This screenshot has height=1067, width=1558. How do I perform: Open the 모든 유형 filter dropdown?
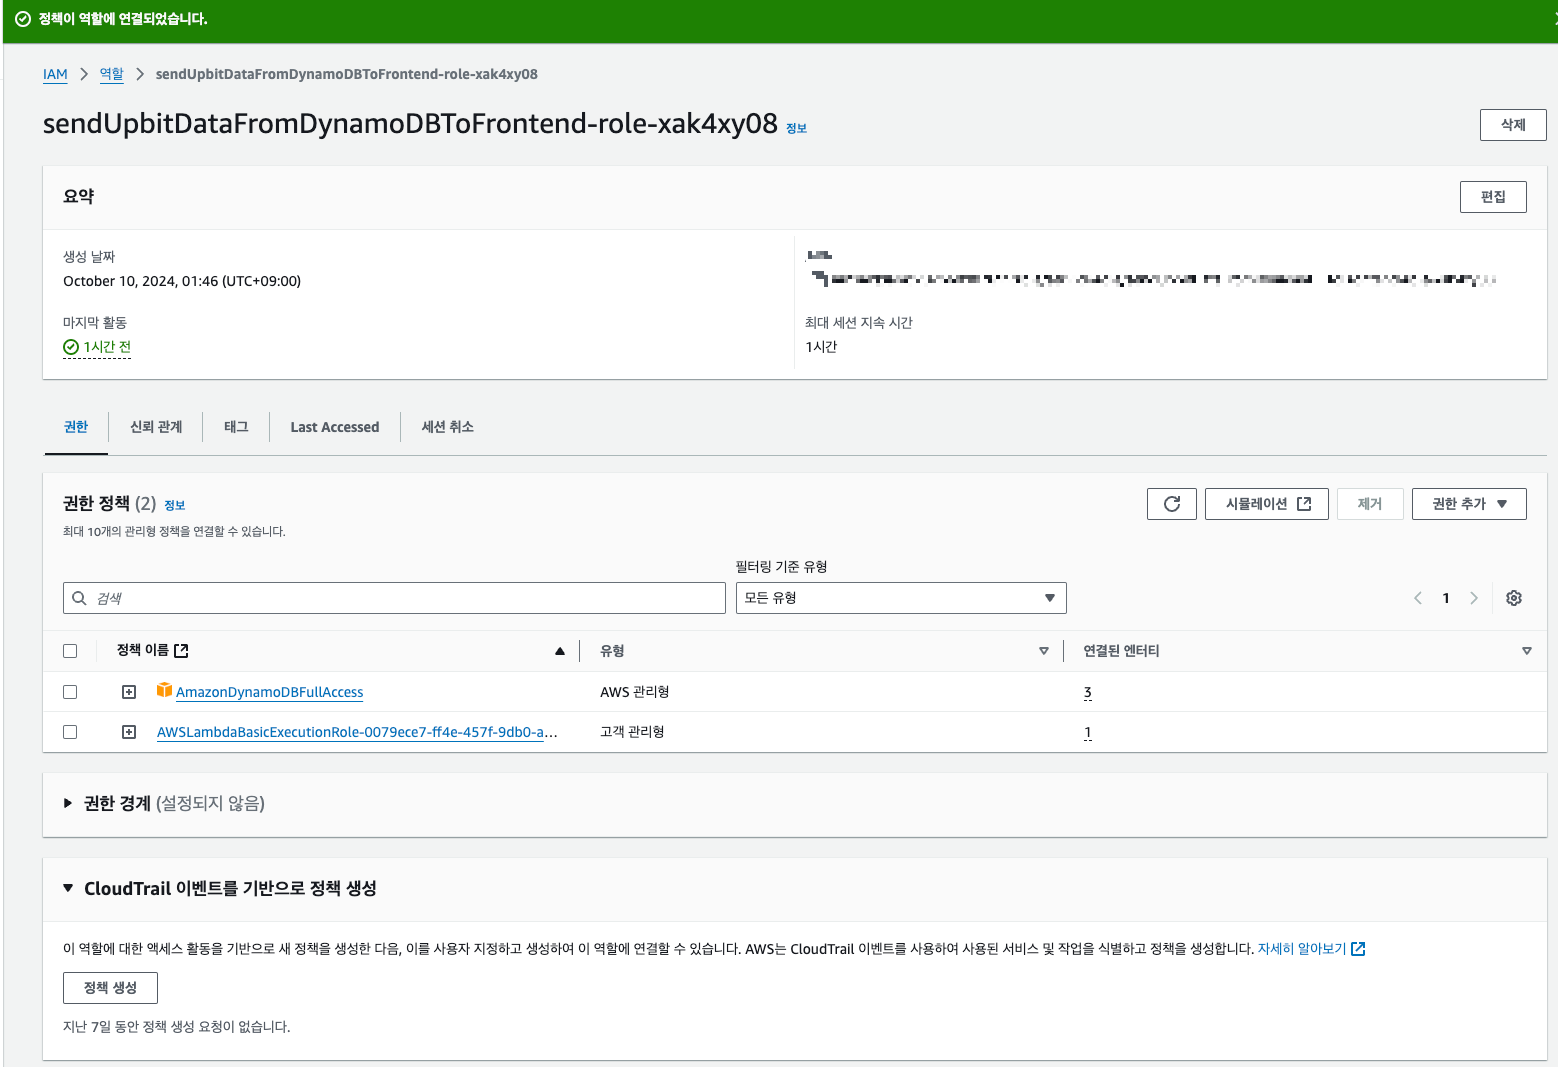901,598
